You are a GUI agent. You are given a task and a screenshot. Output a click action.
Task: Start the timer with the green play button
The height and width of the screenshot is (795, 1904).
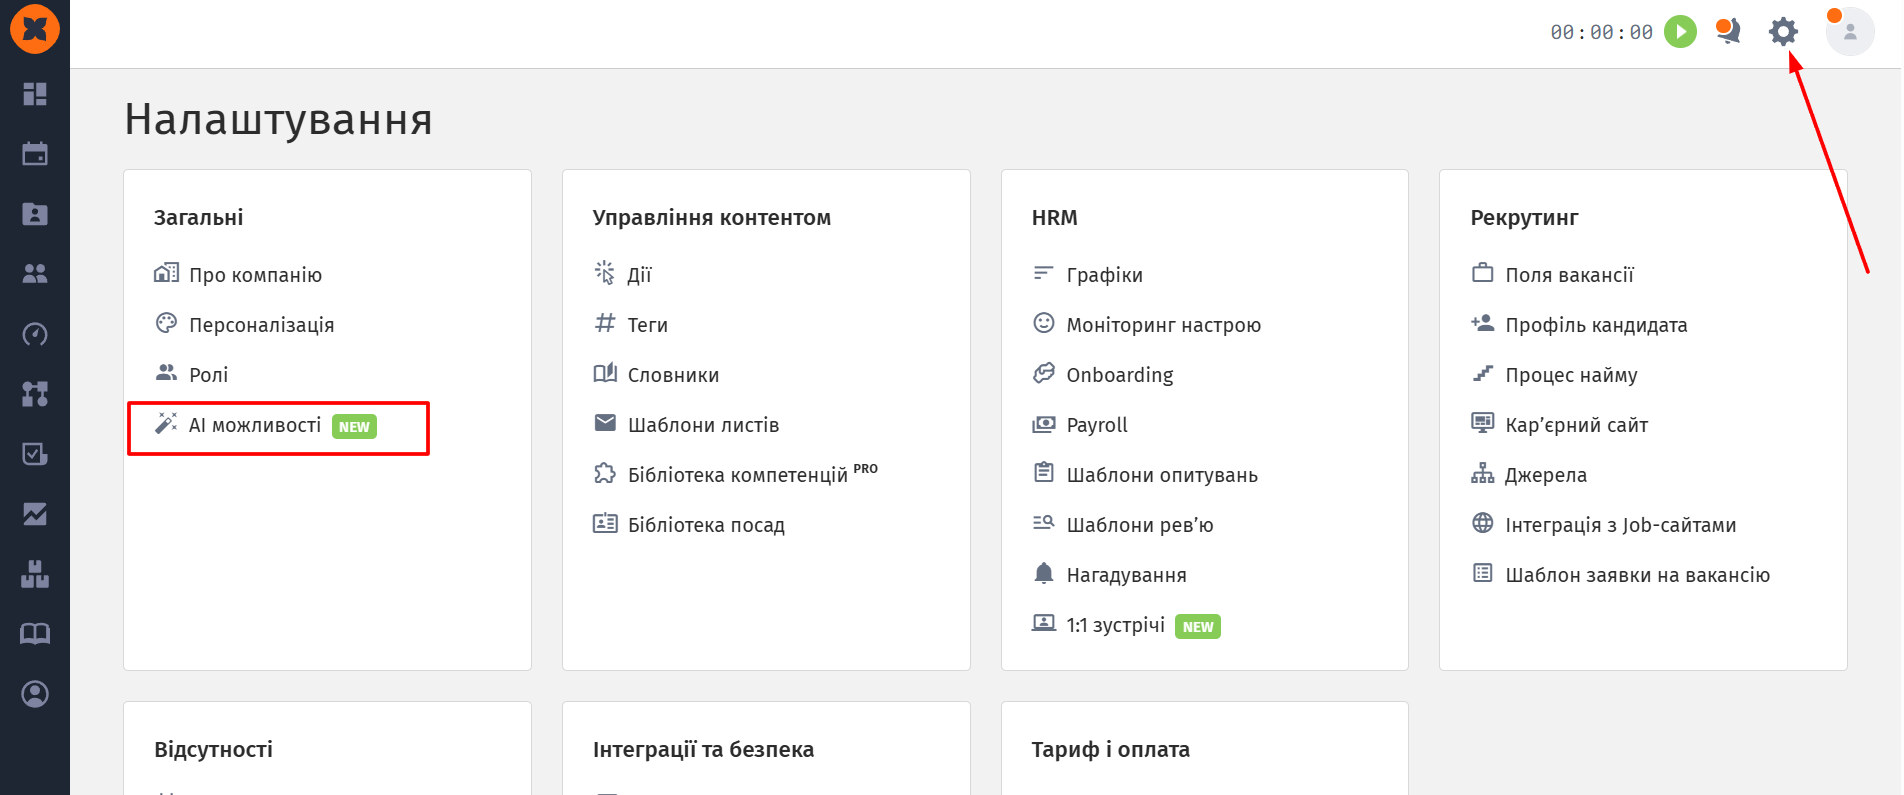[1680, 32]
